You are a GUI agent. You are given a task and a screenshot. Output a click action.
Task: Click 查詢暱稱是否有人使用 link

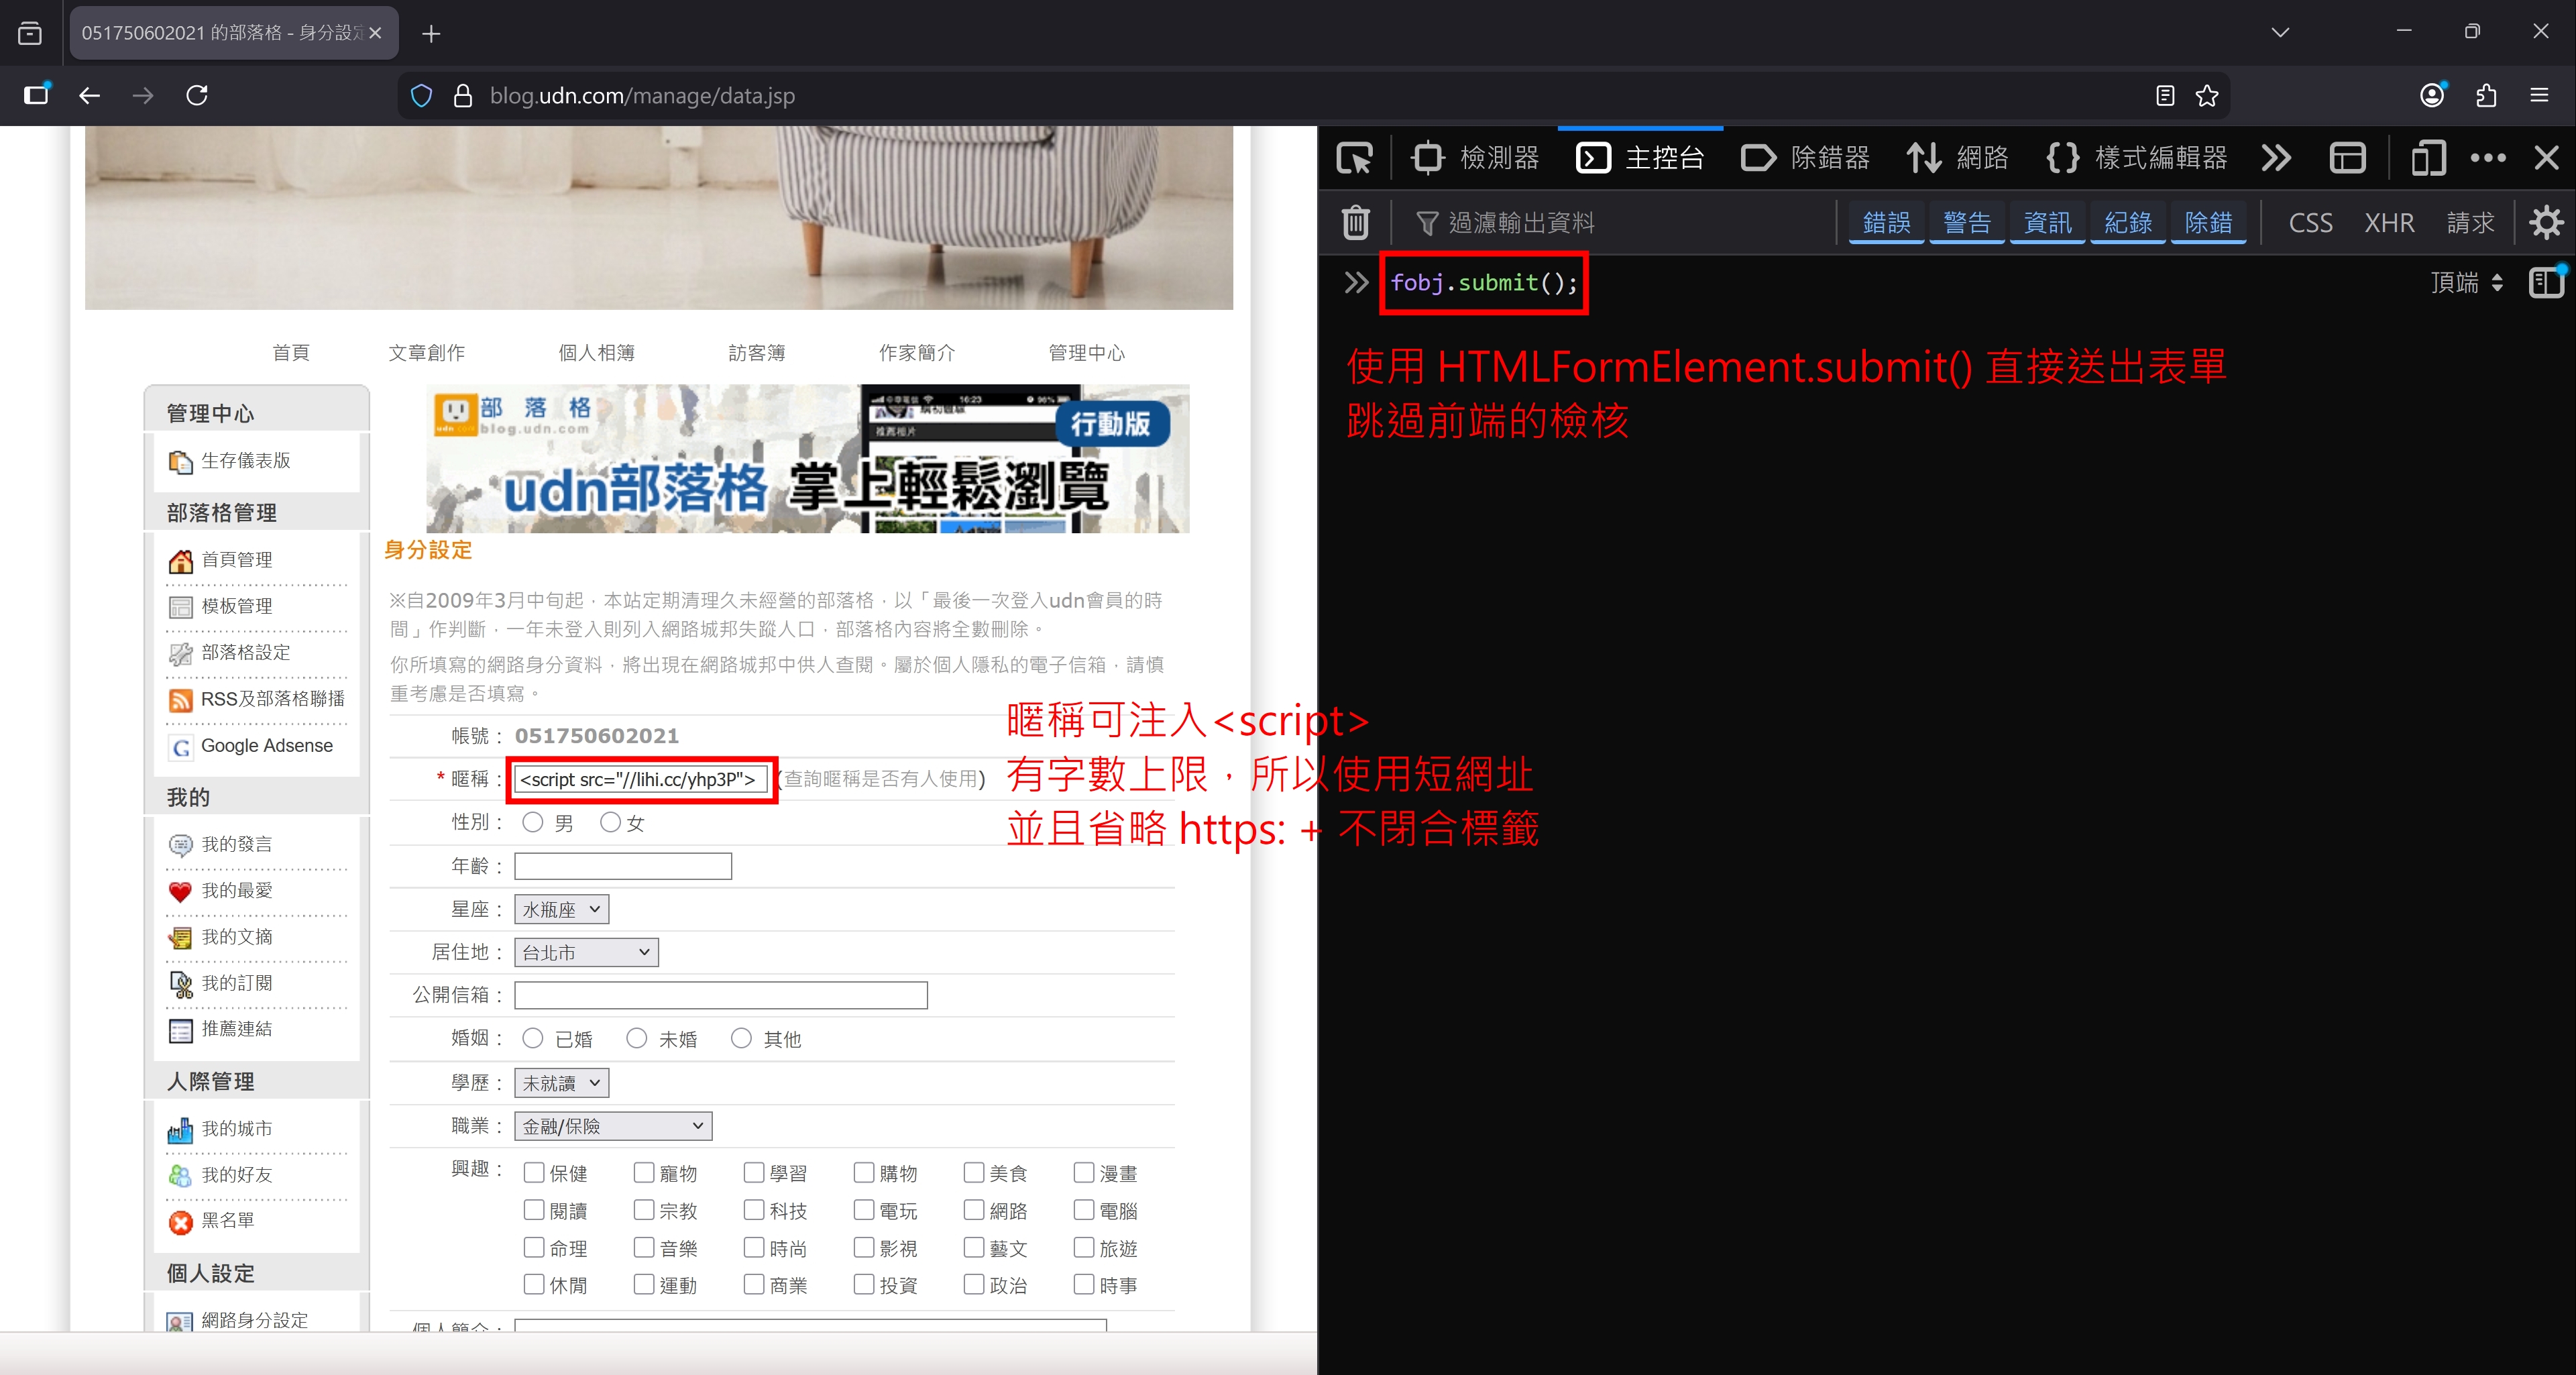point(882,779)
